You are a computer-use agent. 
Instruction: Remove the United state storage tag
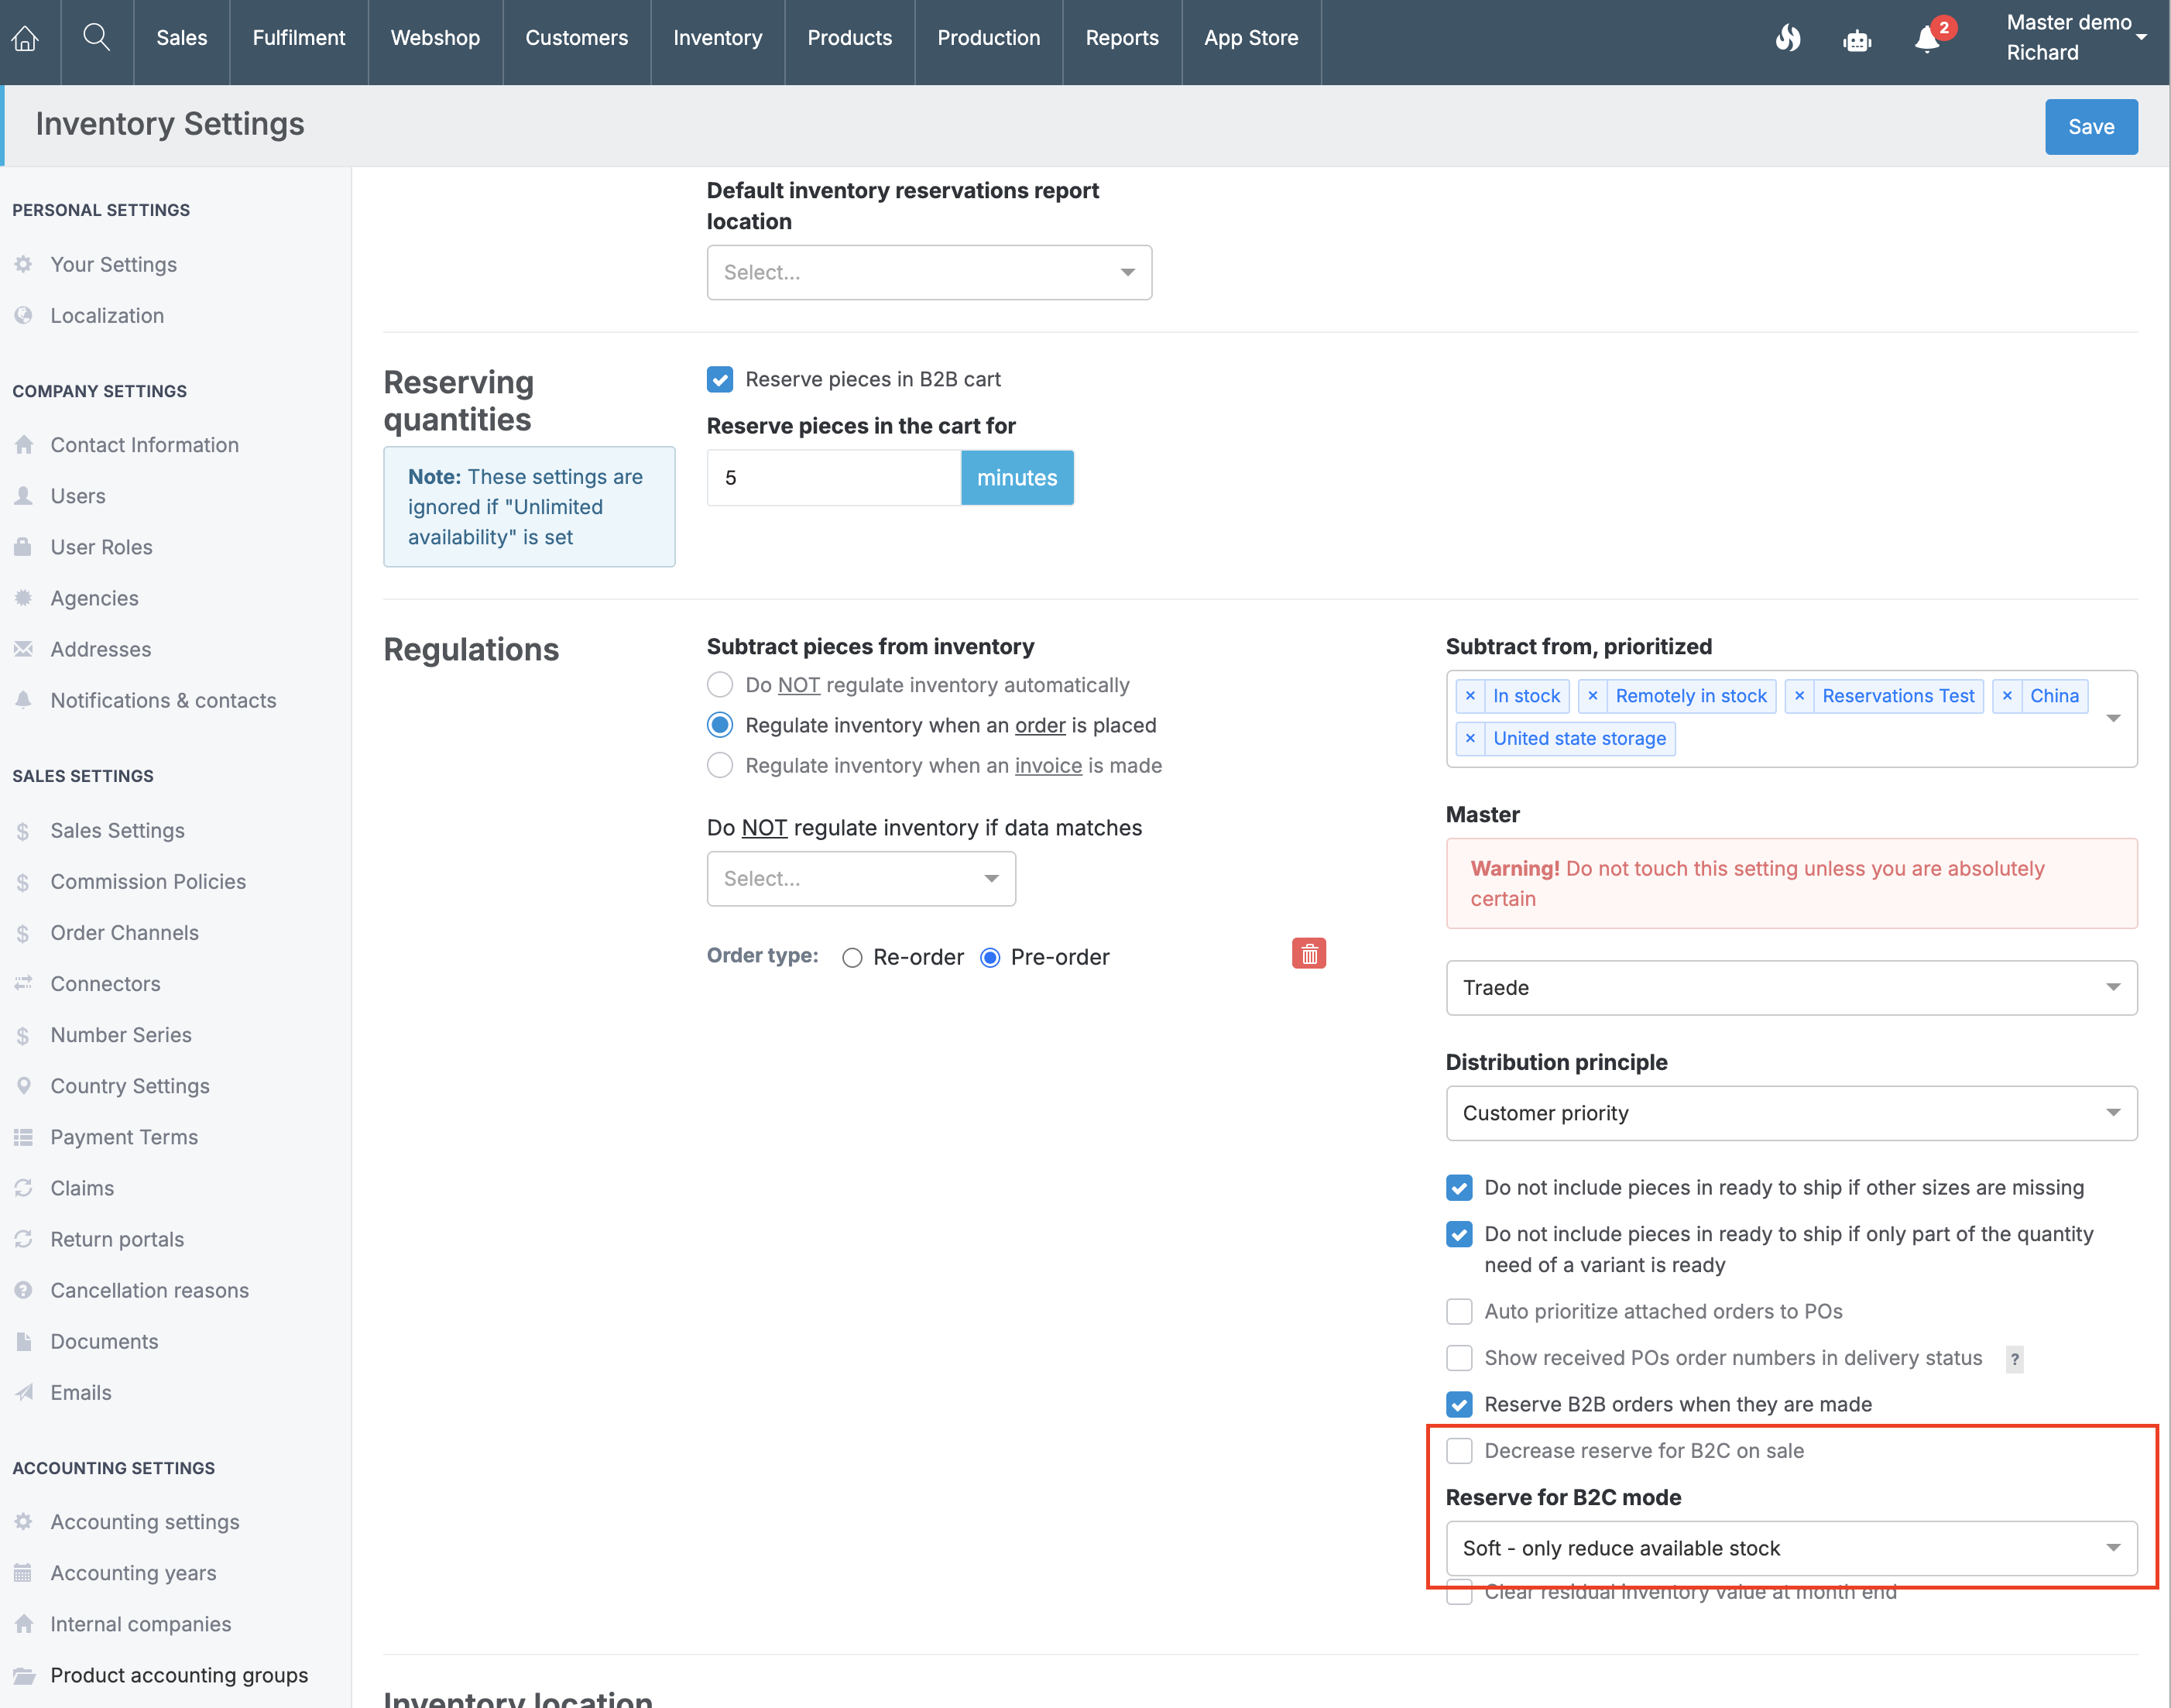pos(1469,739)
